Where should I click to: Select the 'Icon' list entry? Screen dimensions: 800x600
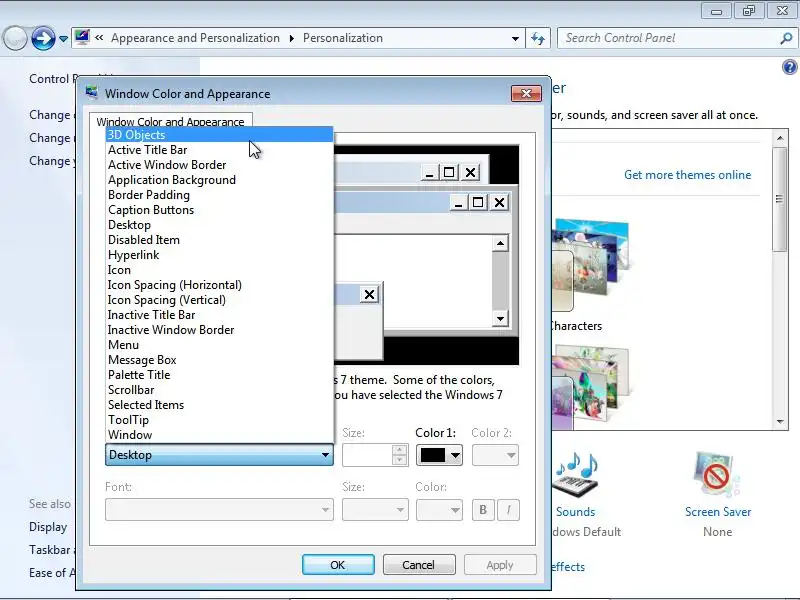(219, 270)
